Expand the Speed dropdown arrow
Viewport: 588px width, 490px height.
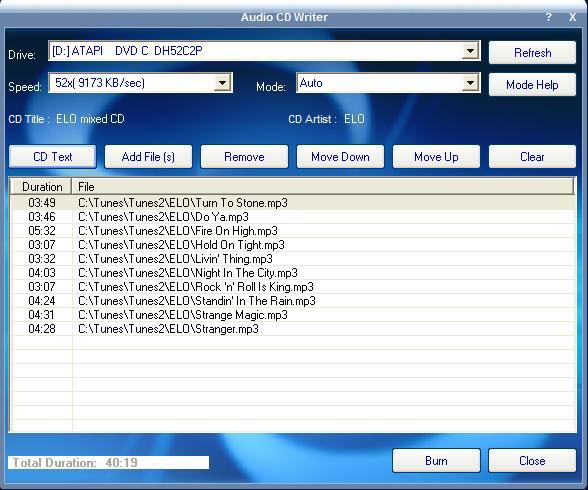click(222, 83)
